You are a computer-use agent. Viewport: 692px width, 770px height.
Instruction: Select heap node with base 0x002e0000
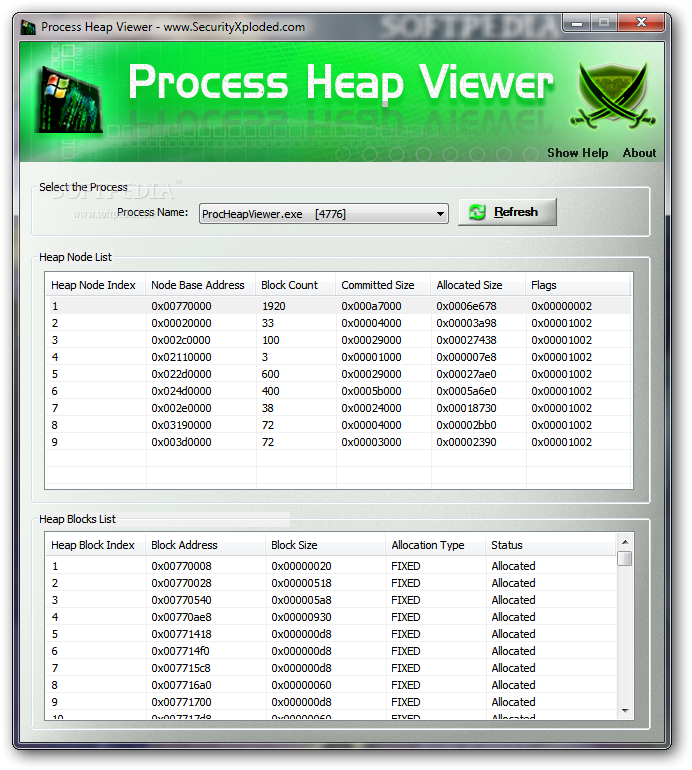pos(338,408)
